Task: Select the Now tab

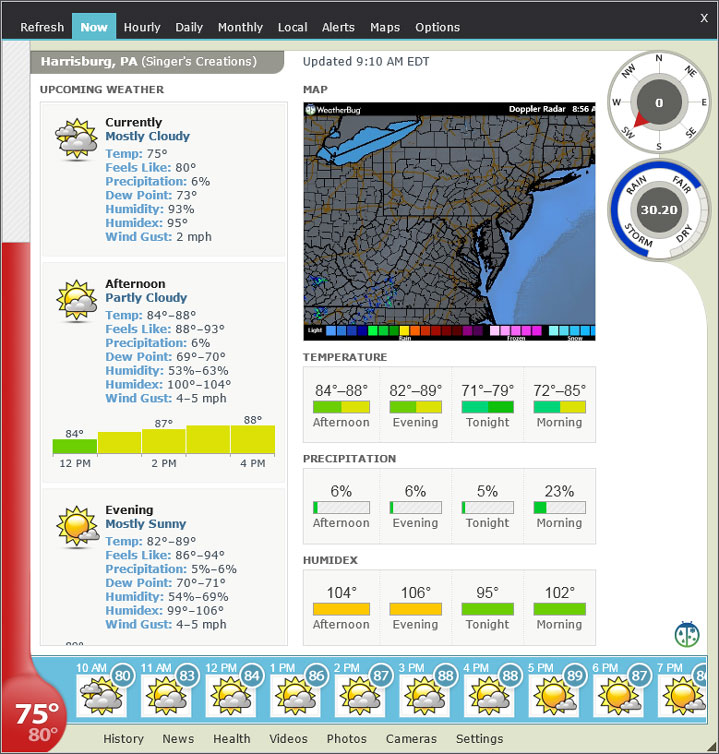Action: 94,26
